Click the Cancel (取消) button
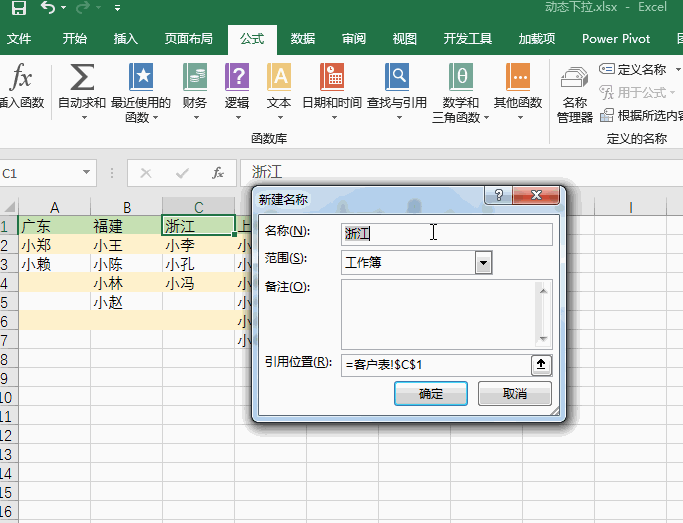The height and width of the screenshot is (523, 683). [x=514, y=394]
